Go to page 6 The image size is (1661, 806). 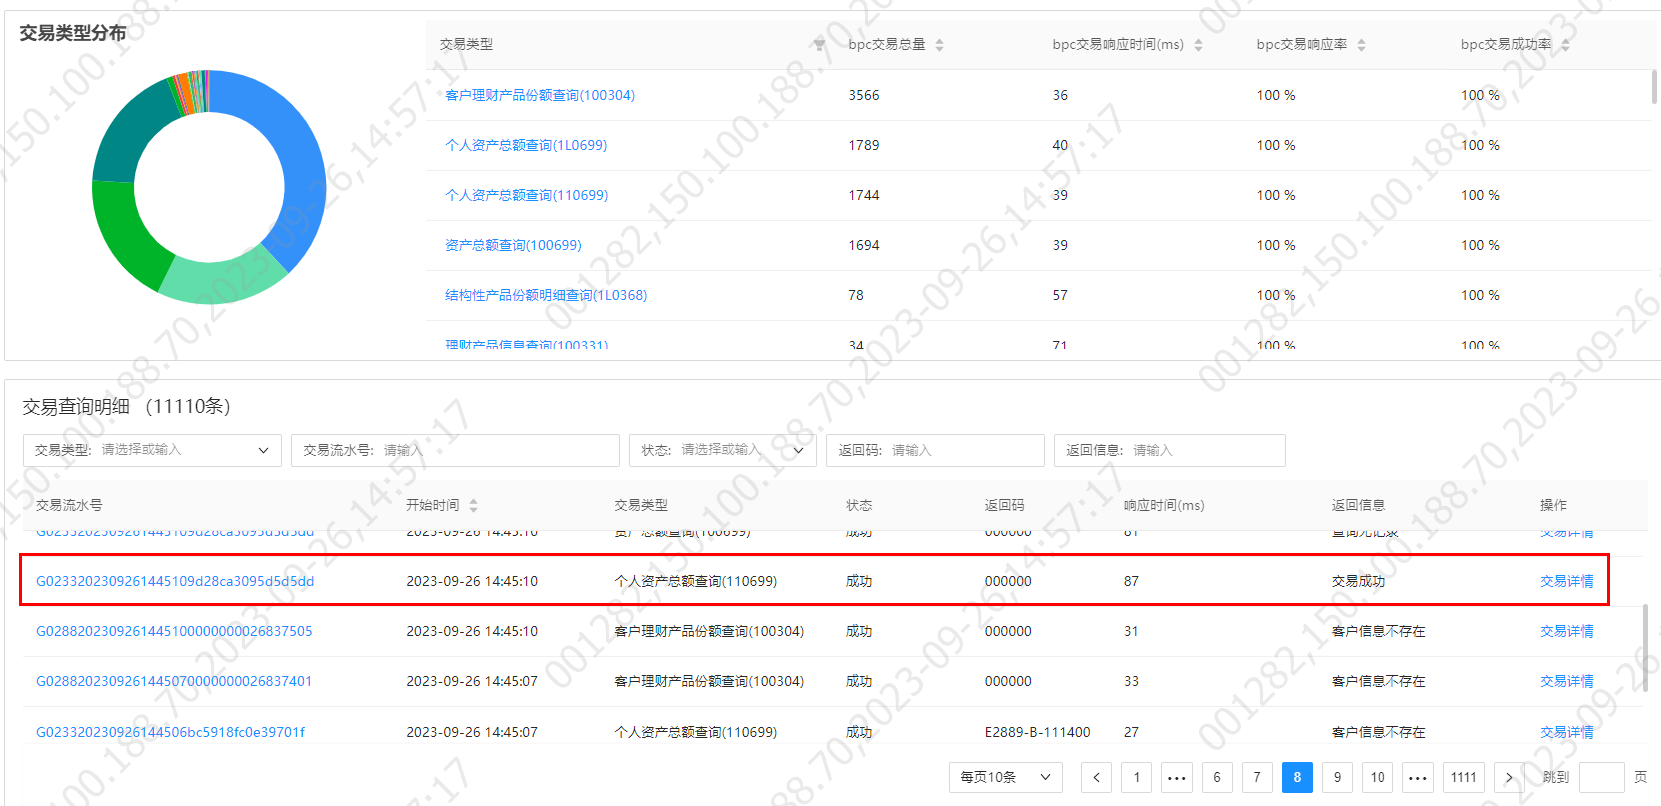pos(1217,777)
